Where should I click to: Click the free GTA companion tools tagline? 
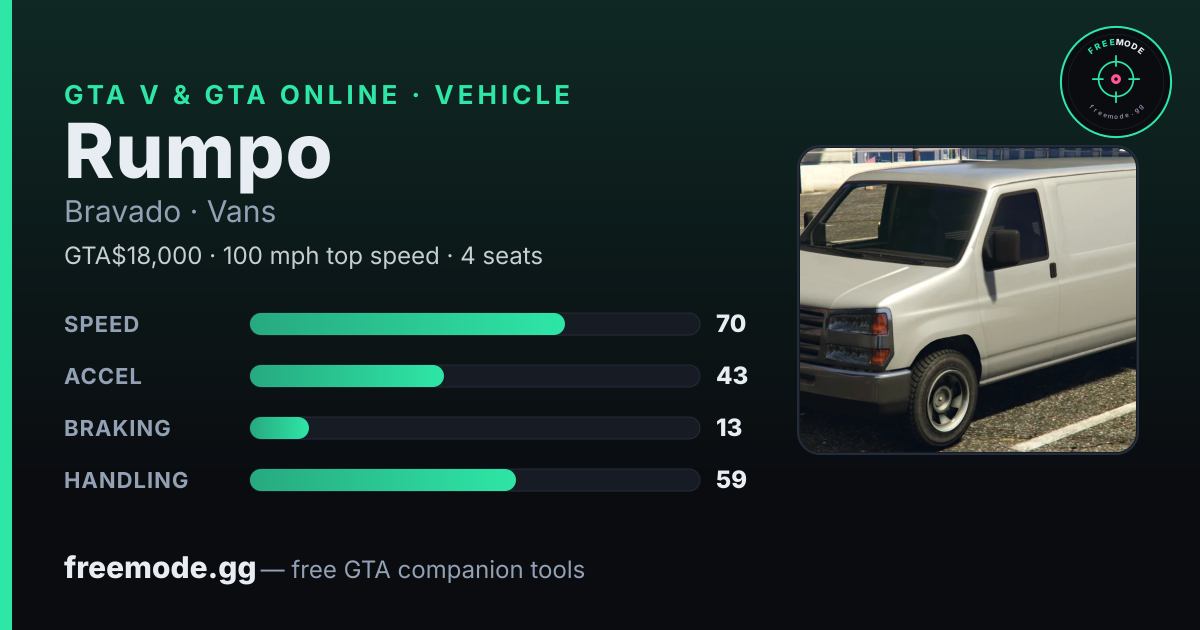click(x=438, y=570)
